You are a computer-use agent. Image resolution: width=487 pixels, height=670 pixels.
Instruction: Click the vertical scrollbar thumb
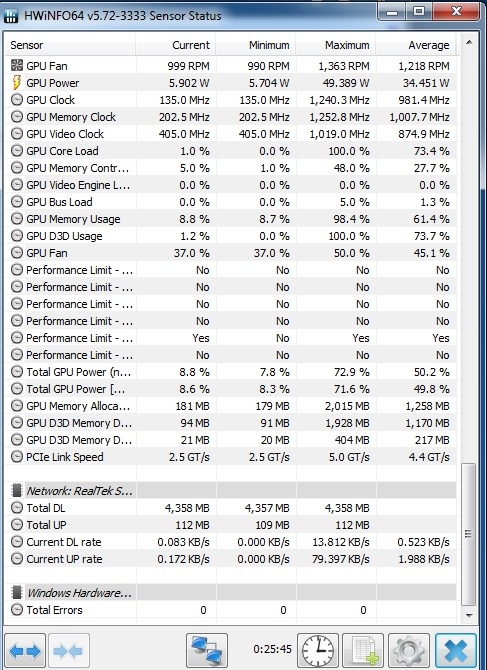tap(469, 534)
